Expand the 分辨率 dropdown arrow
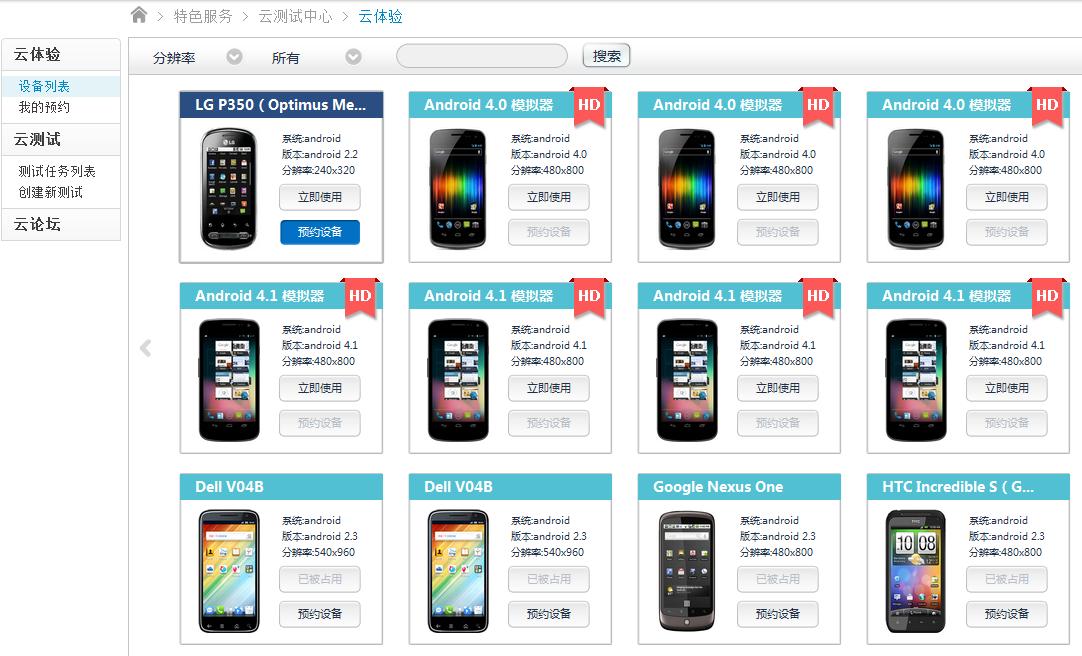Screen dimensions: 1082x656 click(x=235, y=57)
